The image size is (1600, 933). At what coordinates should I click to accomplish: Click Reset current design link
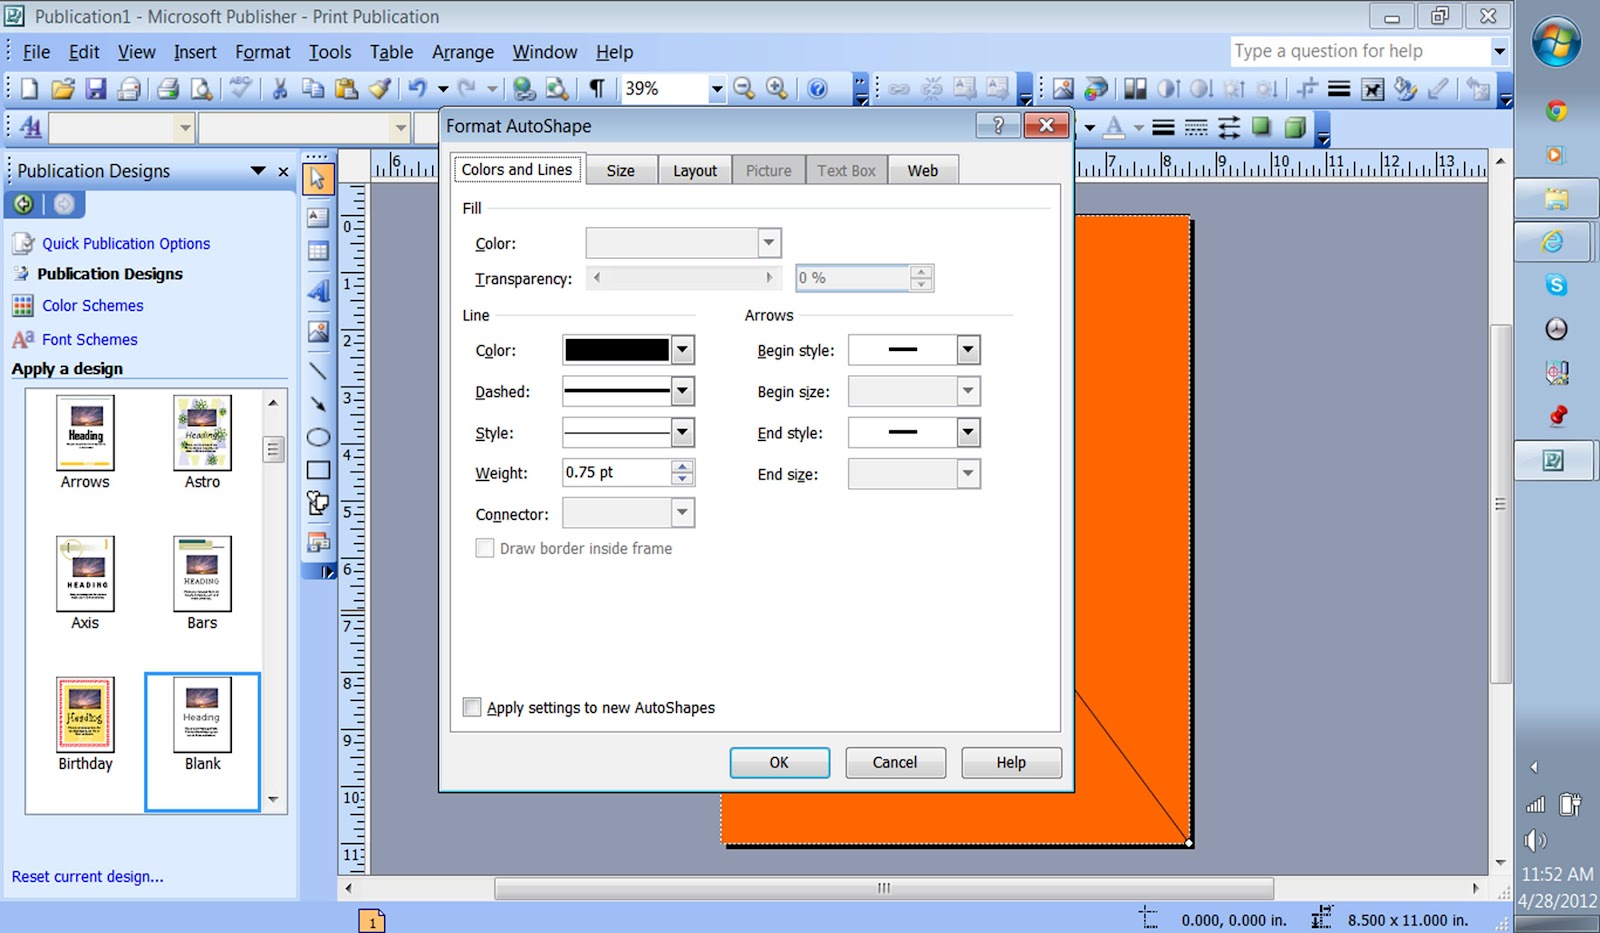click(x=88, y=876)
